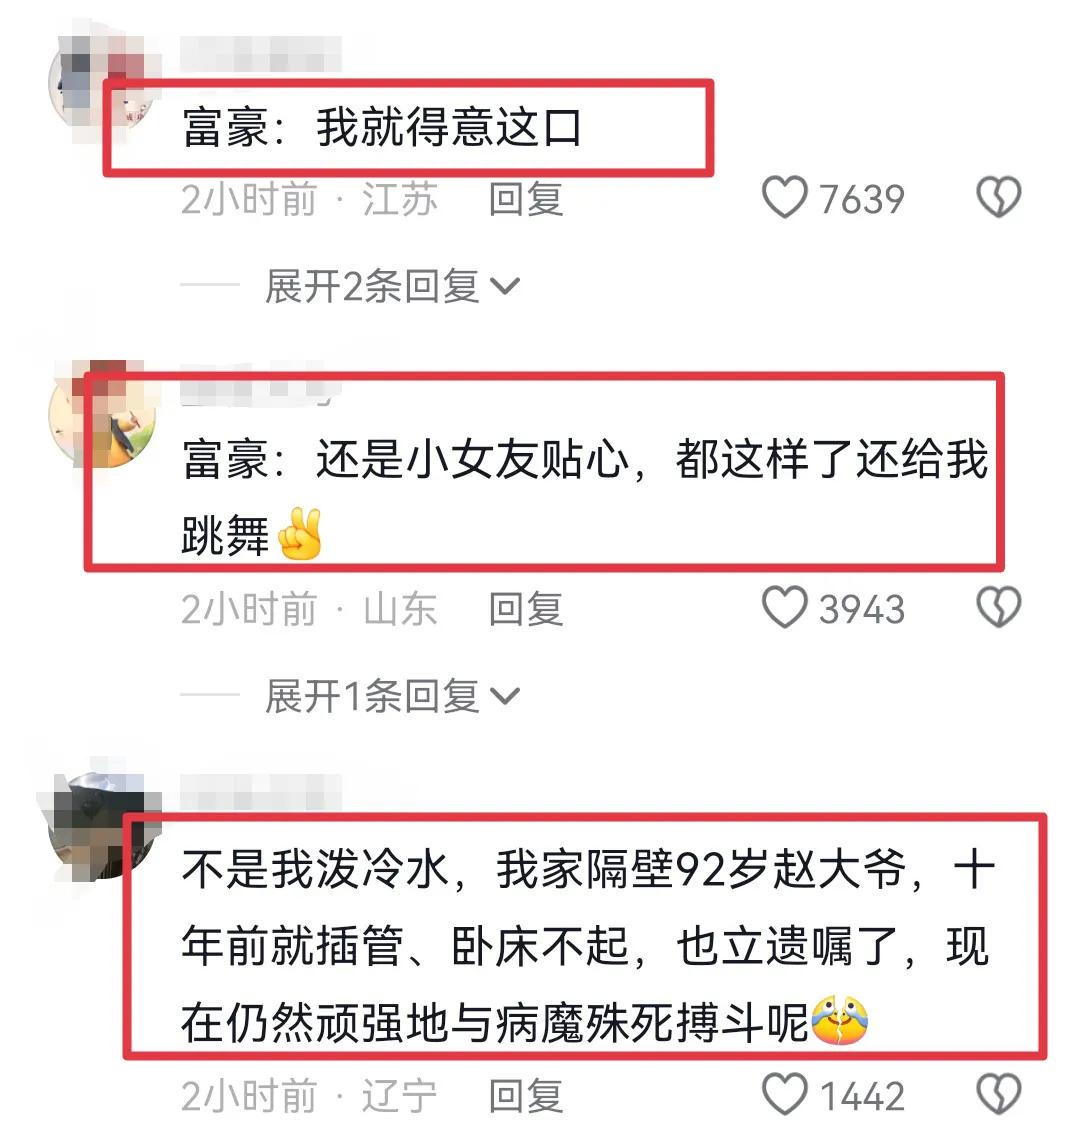This screenshot has height=1144, width=1080.
Task: Select comment about 小女友贴心 dancing
Action: [x=584, y=498]
